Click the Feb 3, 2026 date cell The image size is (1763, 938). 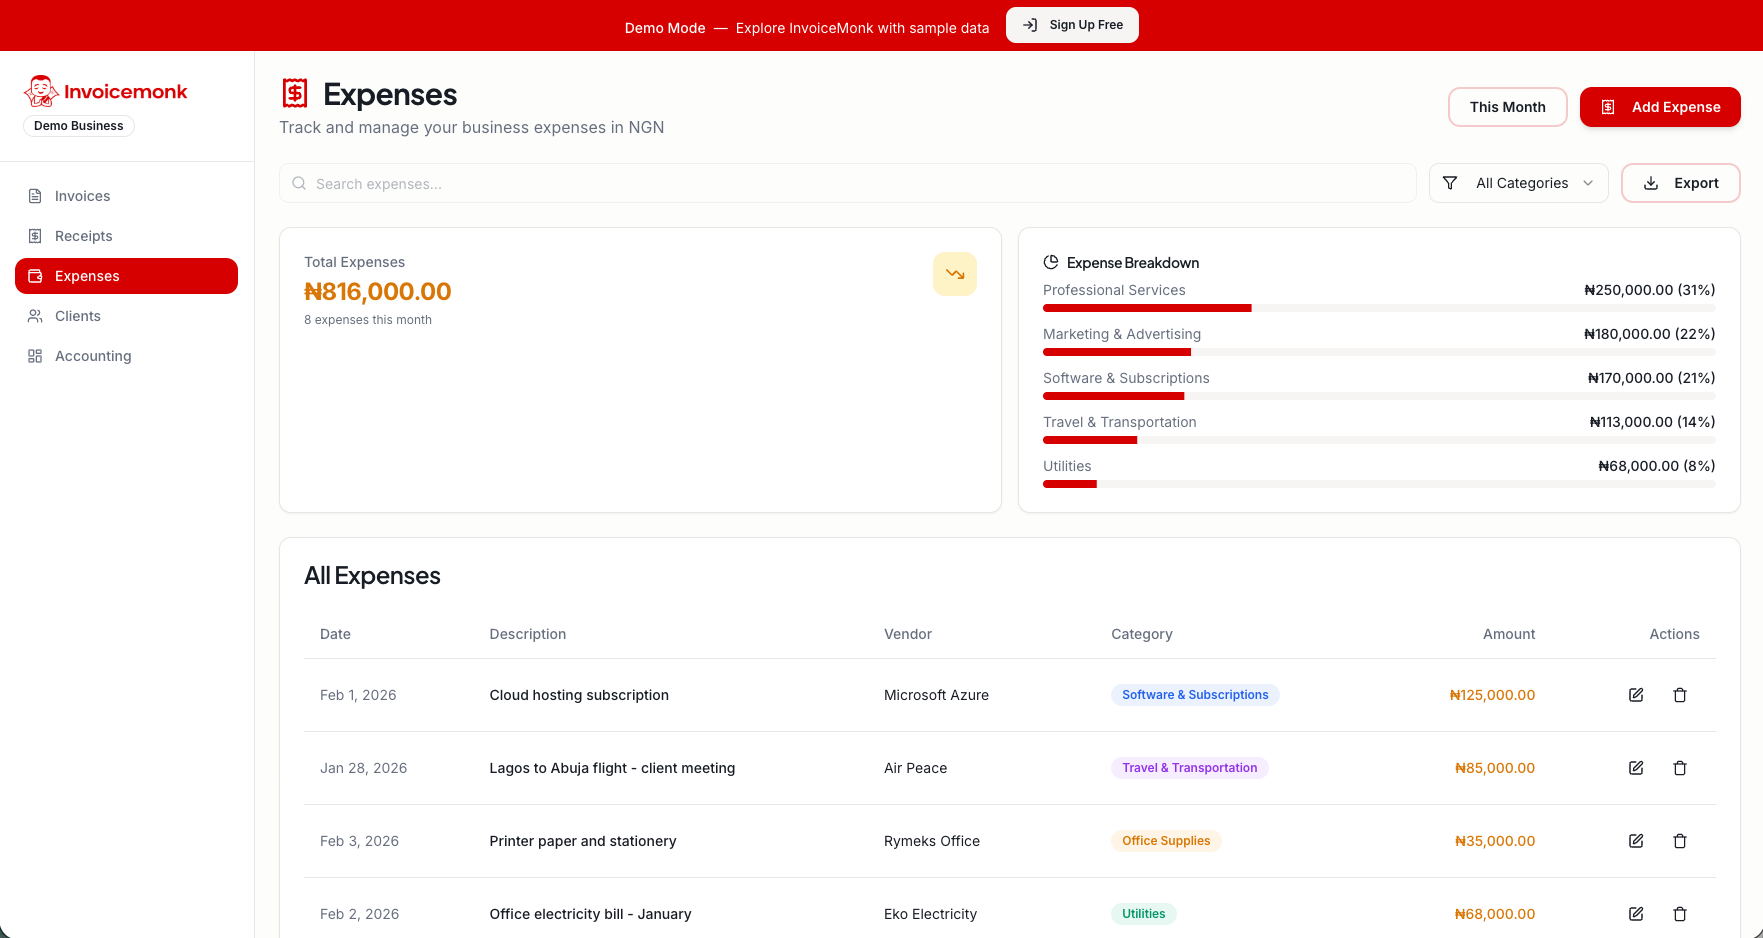(359, 841)
